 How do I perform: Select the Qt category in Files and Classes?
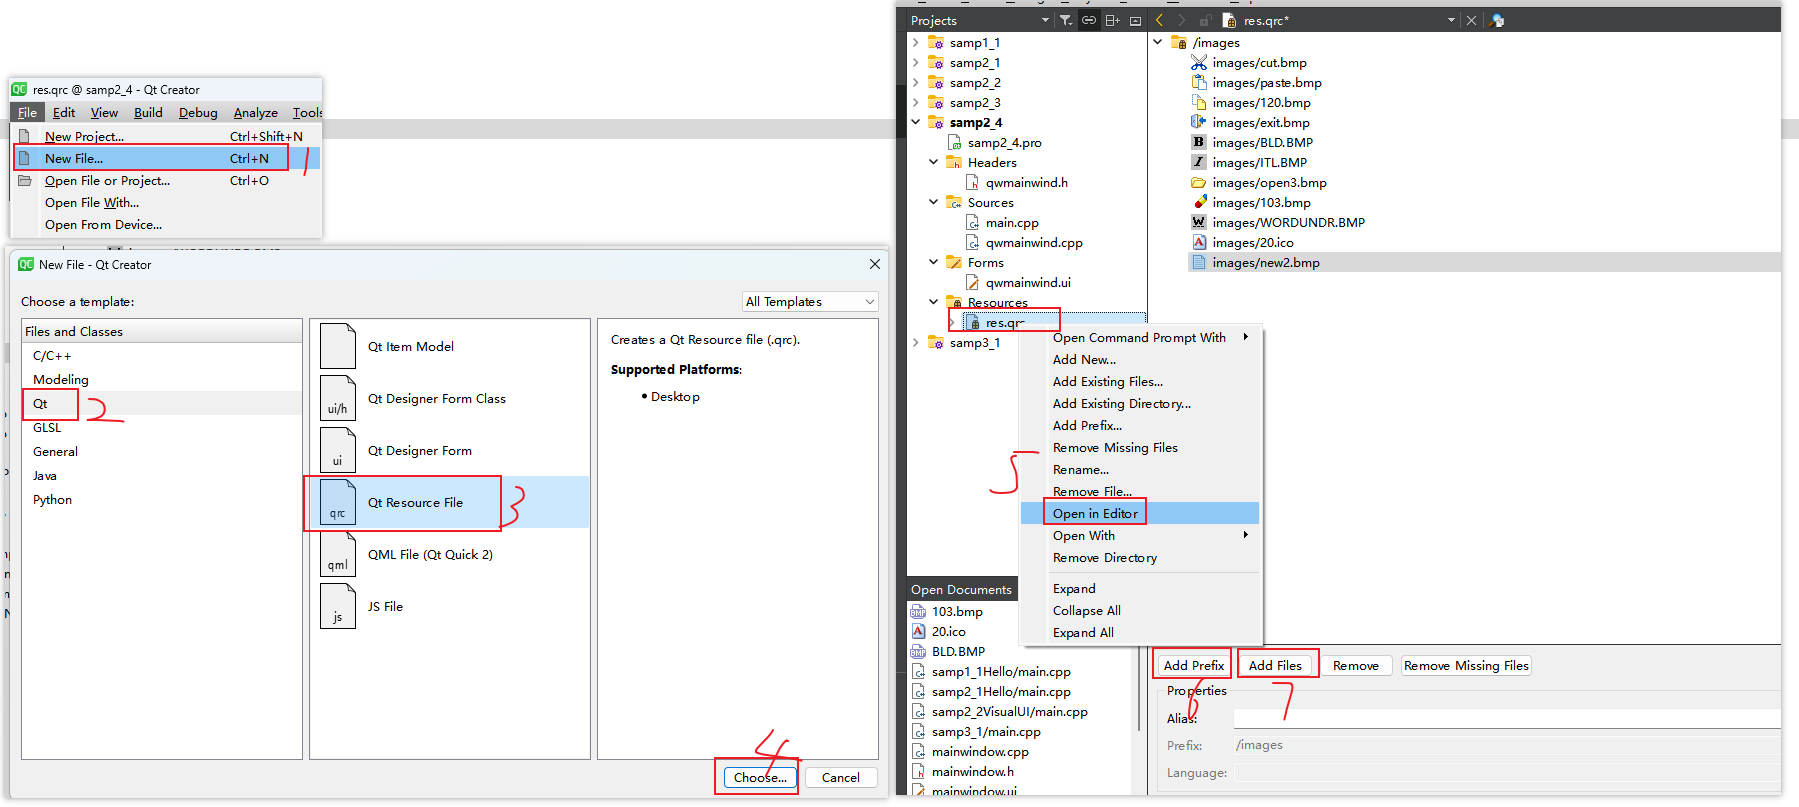point(41,404)
